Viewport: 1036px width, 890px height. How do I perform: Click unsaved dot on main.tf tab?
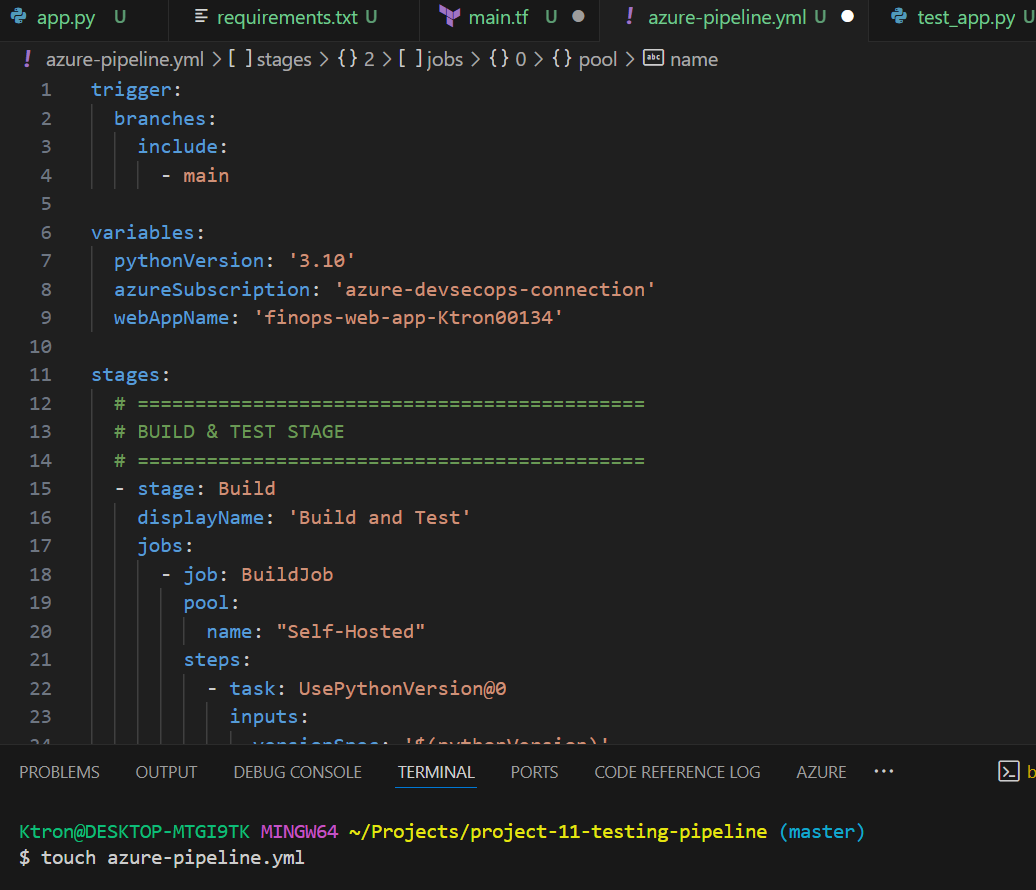578,17
